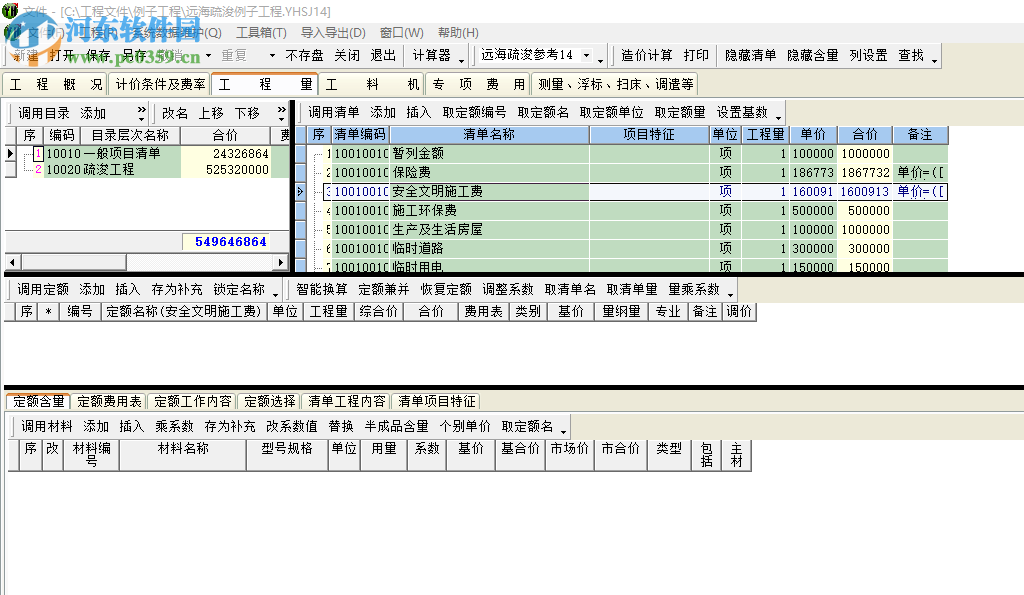Screen dimensions: 1024x595
Task: Expand the overflow arrow after 取定额名 in material toolbar
Action: [x=563, y=431]
